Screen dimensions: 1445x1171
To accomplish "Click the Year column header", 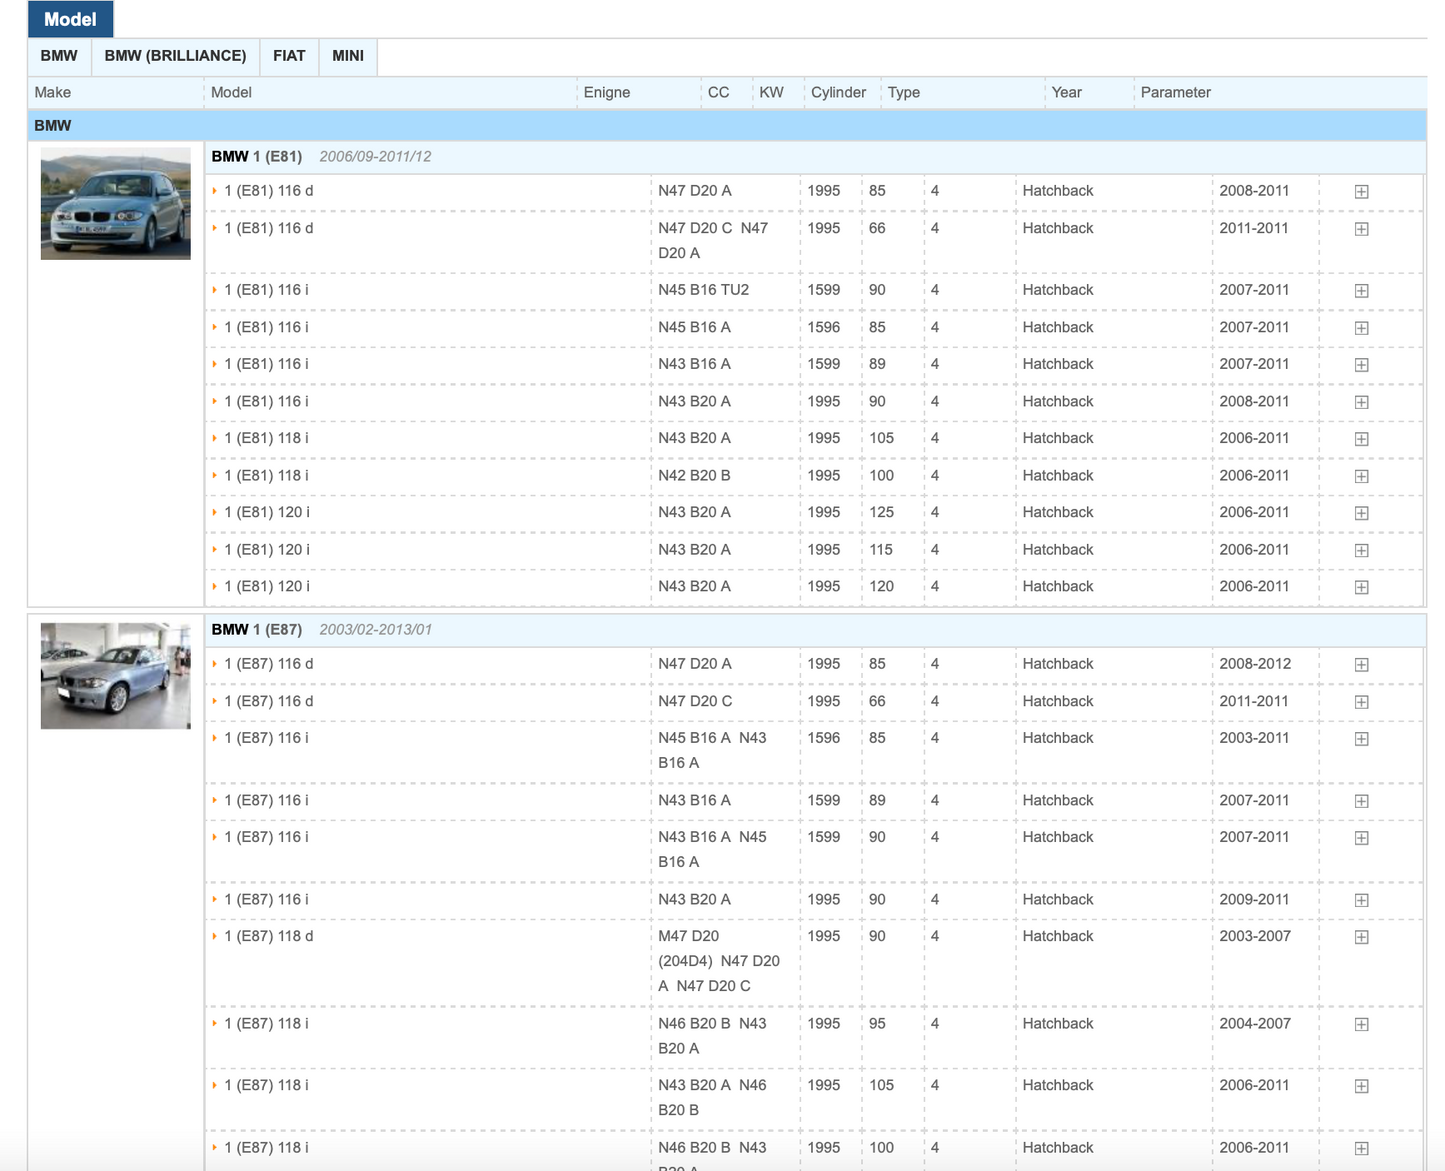I will click(1066, 92).
